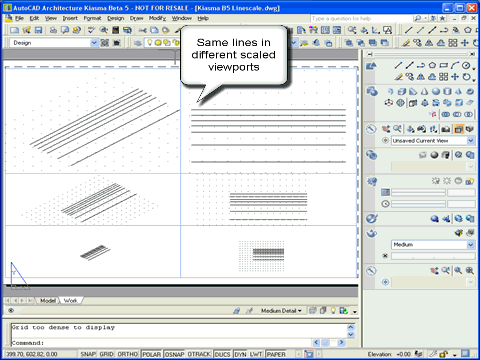This screenshot has height=360, width=480.
Task: Select the Torus solid tool
Action: point(470,91)
